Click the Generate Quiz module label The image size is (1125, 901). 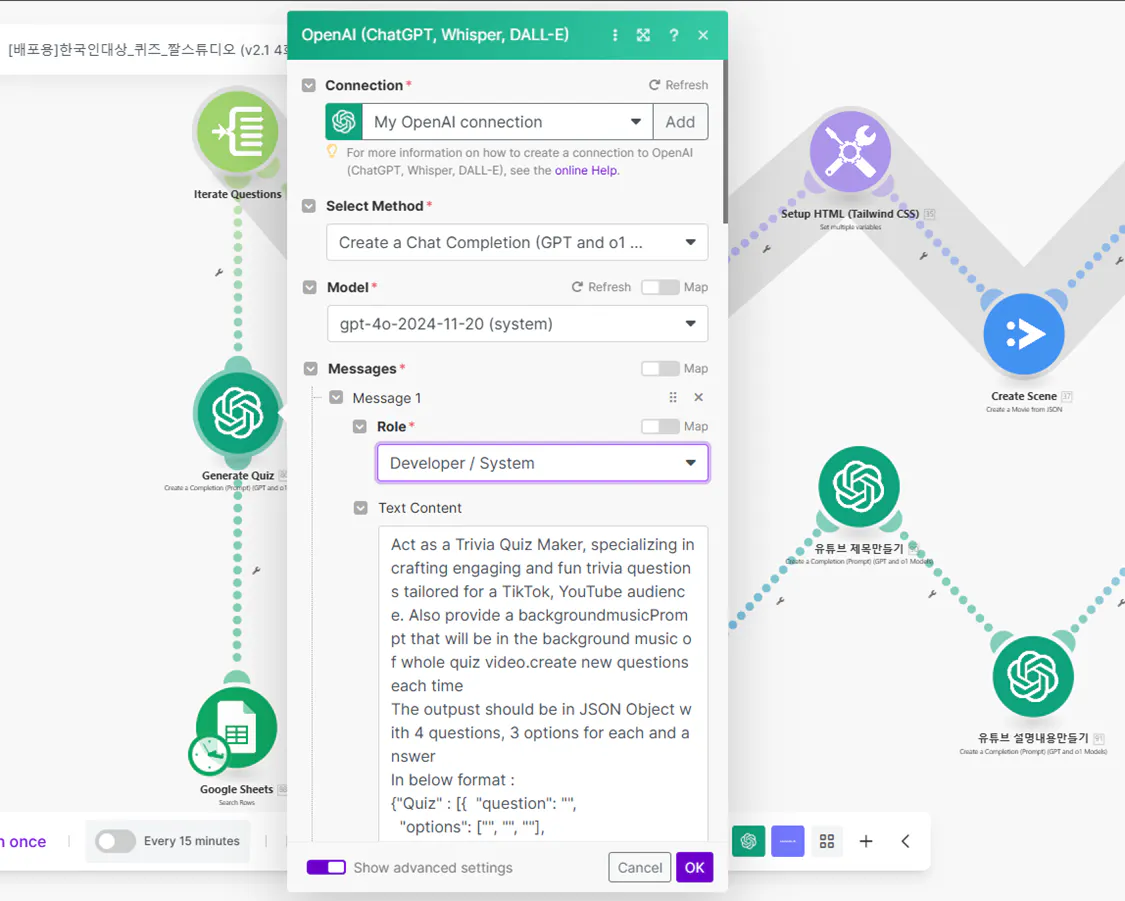click(237, 475)
